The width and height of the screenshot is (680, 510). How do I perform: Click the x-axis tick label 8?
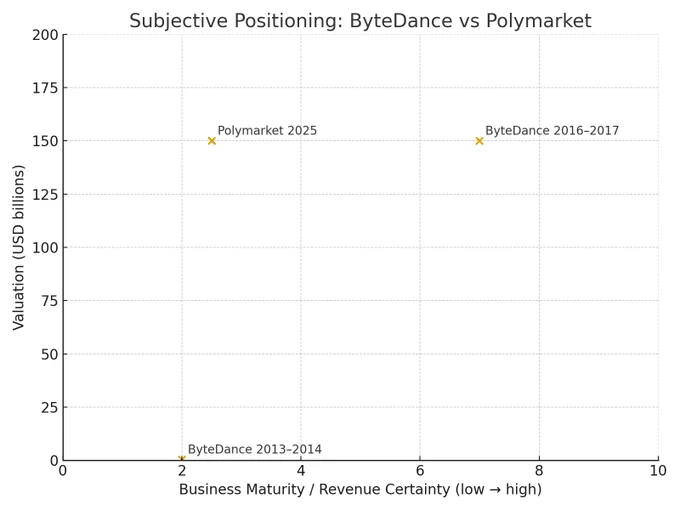(539, 471)
